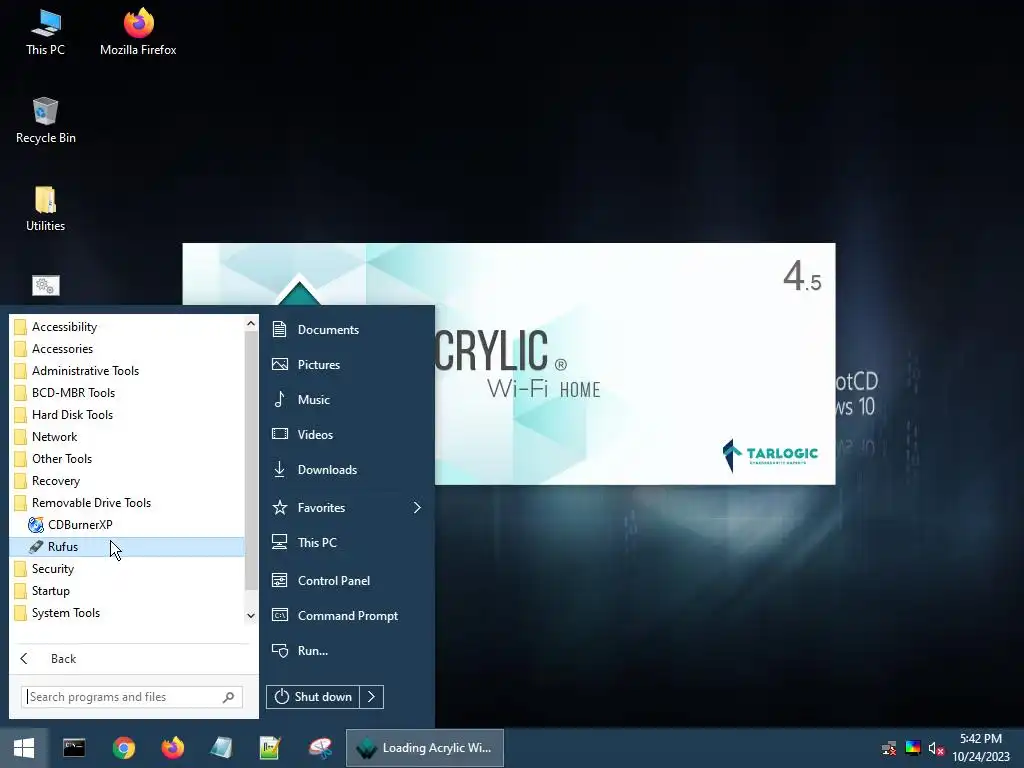Expand the Favorites submenu arrow
This screenshot has width=1024, height=768.
pos(417,507)
